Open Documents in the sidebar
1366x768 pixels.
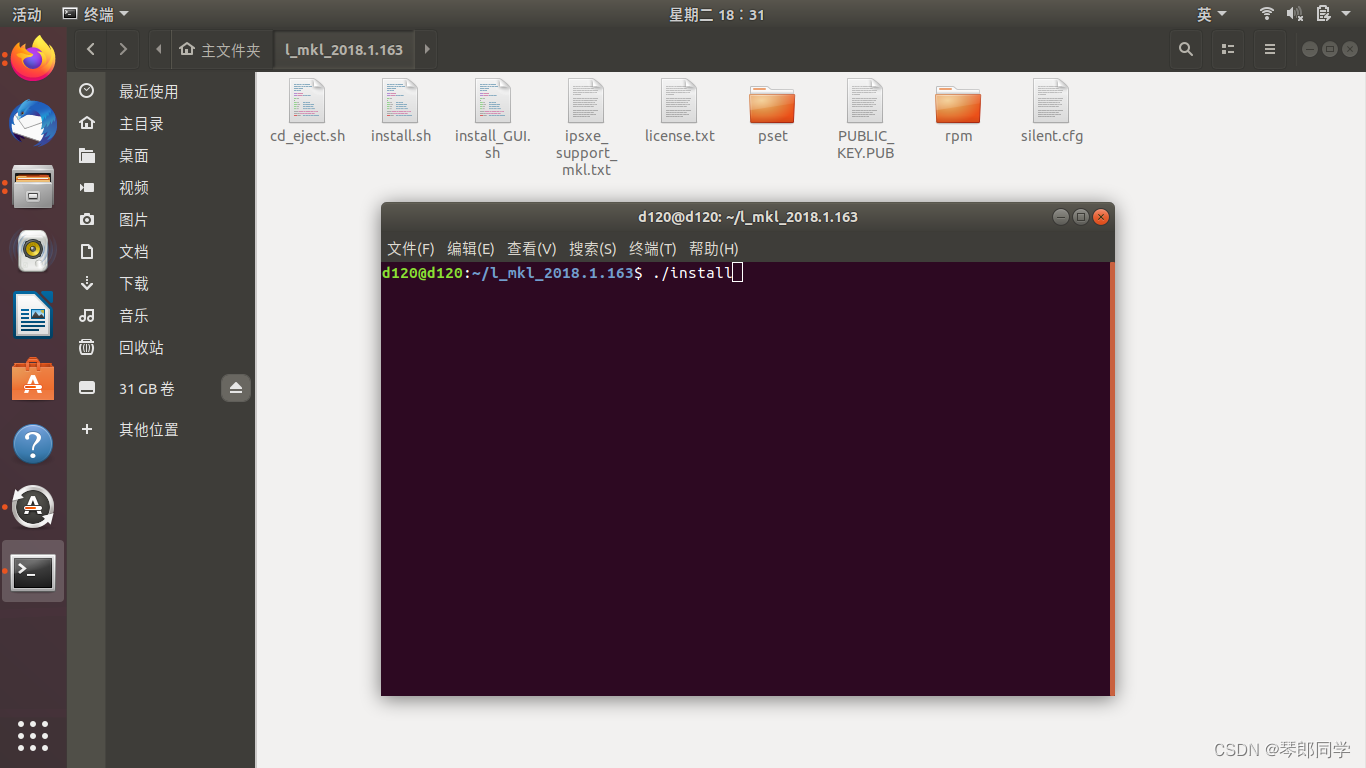pyautogui.click(x=160, y=251)
